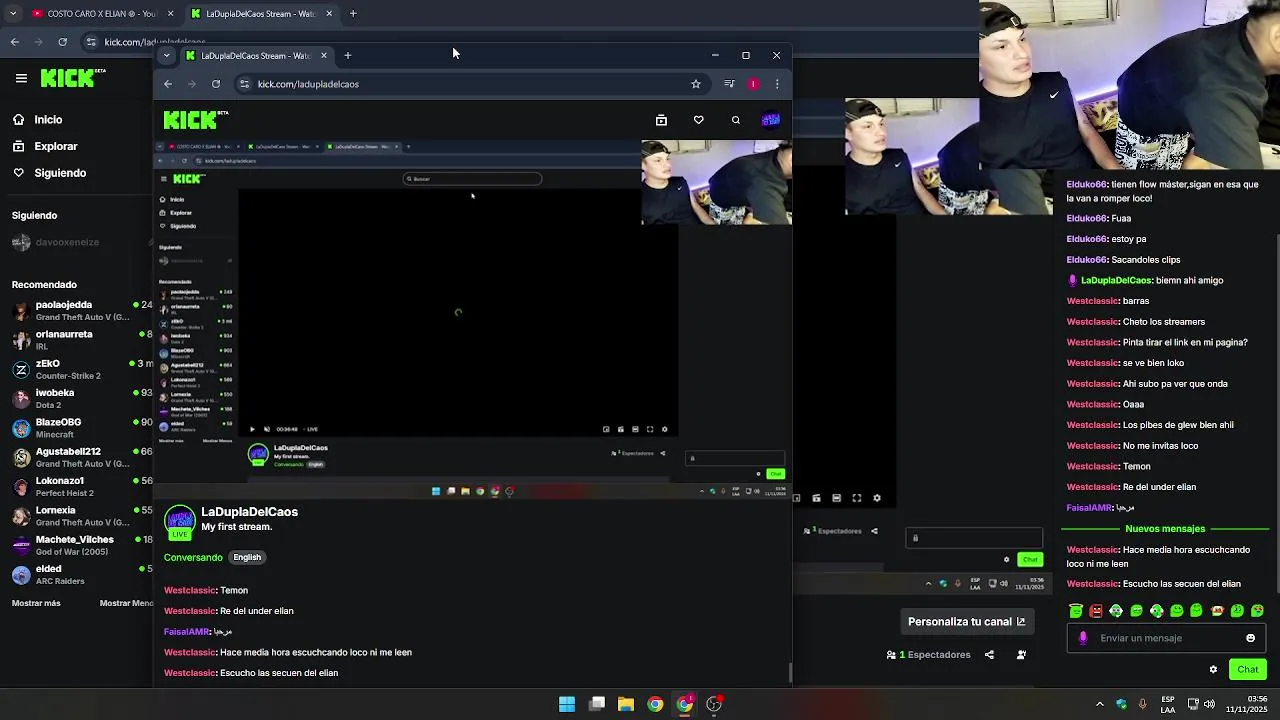Click purple identity icon in chat input
The height and width of the screenshot is (720, 1280).
click(x=1083, y=638)
